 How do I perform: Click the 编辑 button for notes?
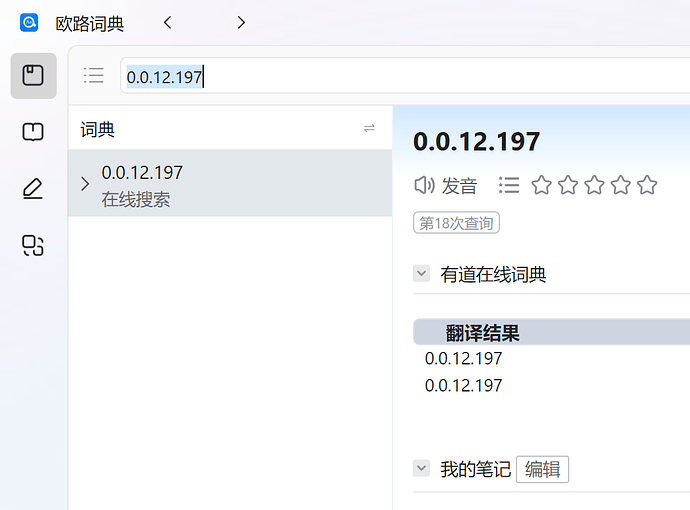click(x=542, y=469)
